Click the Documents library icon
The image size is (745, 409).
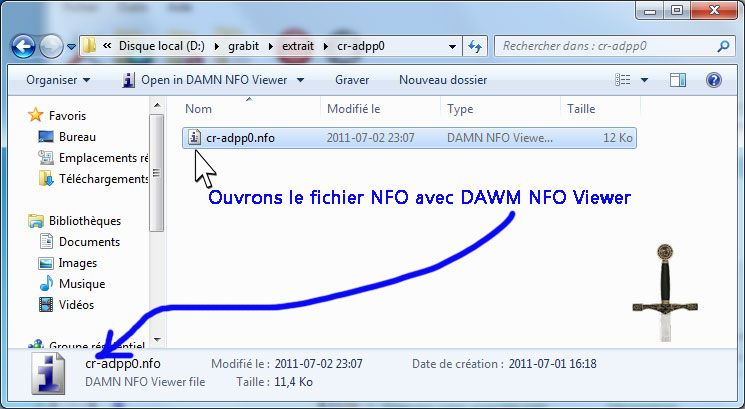(46, 241)
